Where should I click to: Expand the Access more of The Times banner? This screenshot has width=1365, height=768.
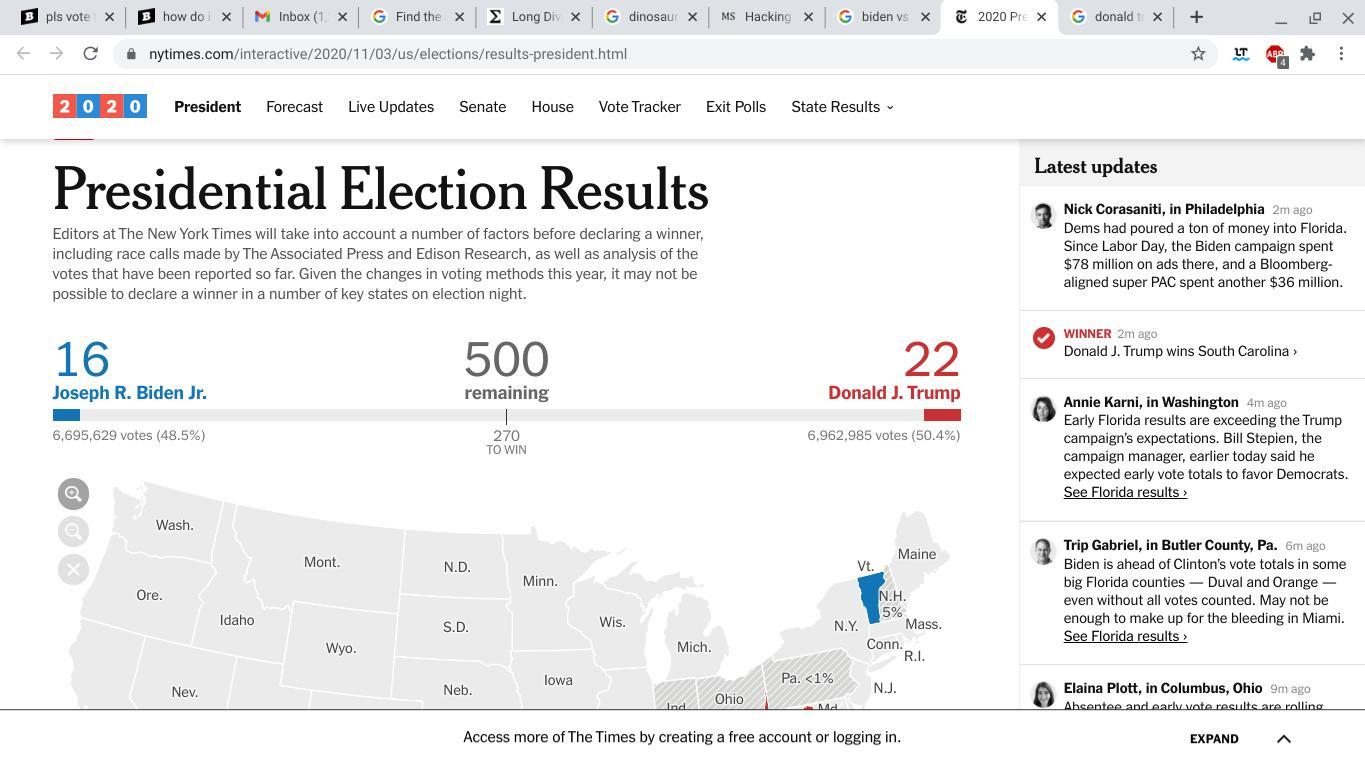1214,739
